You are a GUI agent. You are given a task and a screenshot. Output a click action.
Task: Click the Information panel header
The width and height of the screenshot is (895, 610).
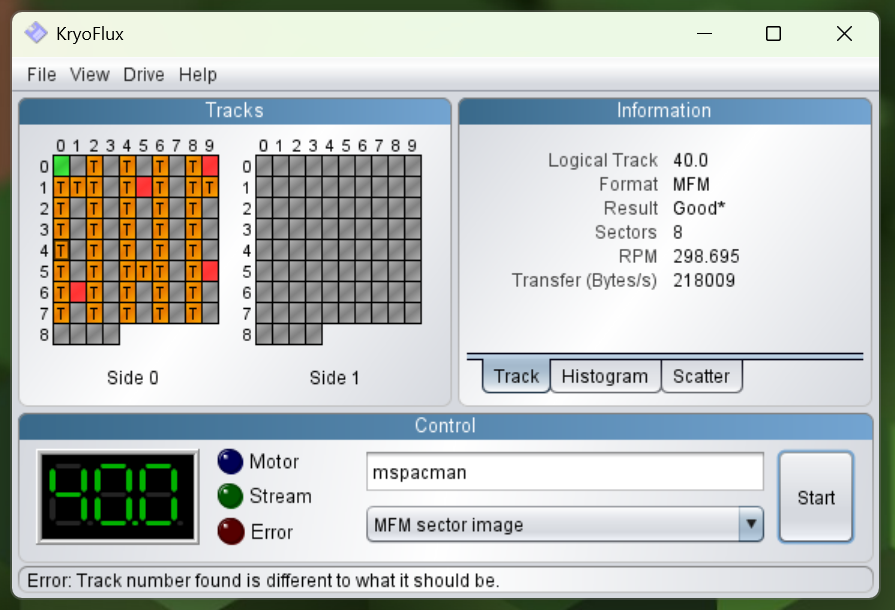(x=664, y=111)
